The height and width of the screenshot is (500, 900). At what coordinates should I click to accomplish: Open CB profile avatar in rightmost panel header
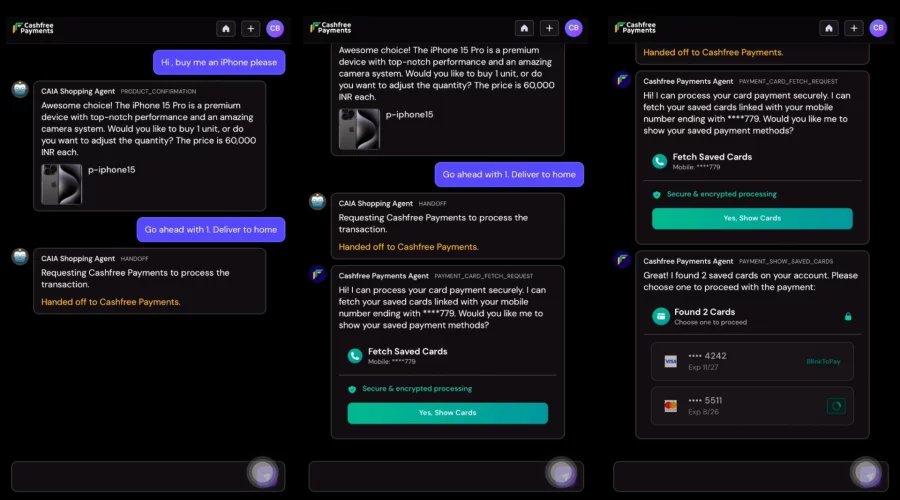(x=878, y=28)
